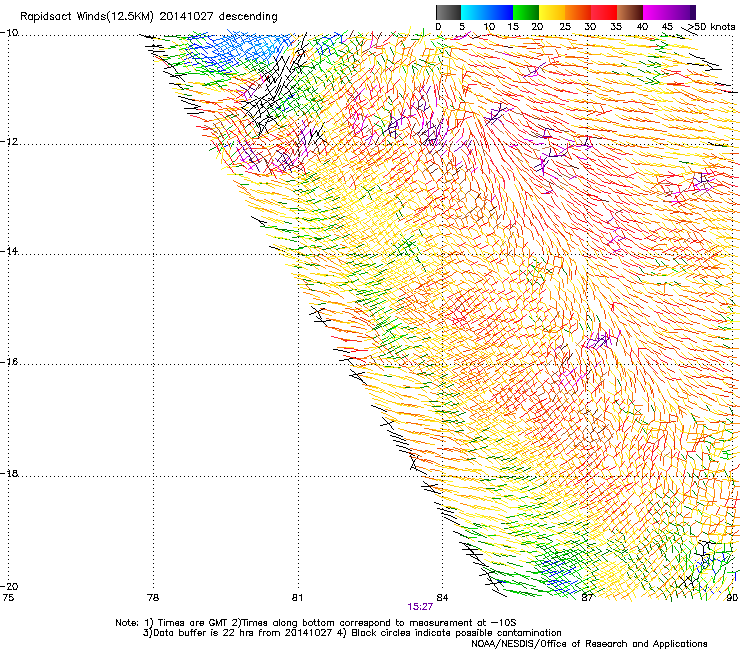The height and width of the screenshot is (650, 740).
Task: Select the '84' longitude axis label
Action: (x=442, y=598)
